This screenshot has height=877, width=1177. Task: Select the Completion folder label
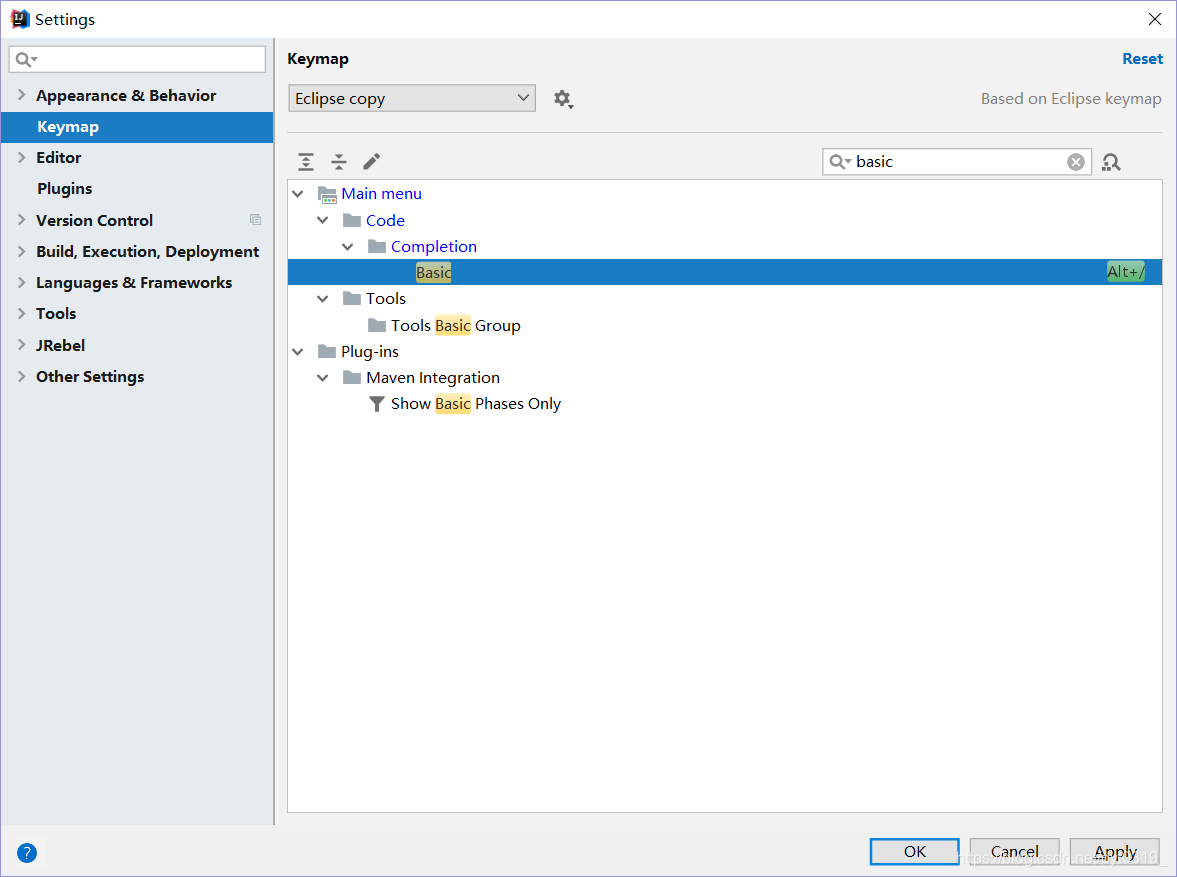(434, 246)
